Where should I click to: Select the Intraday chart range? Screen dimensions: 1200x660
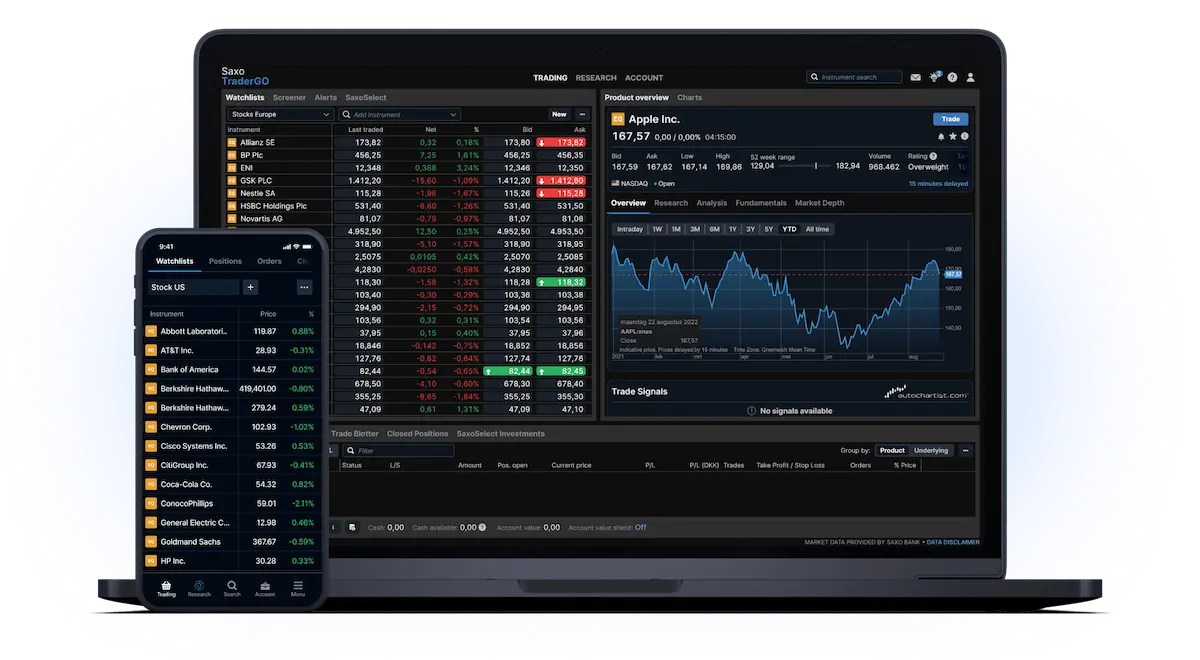click(630, 229)
